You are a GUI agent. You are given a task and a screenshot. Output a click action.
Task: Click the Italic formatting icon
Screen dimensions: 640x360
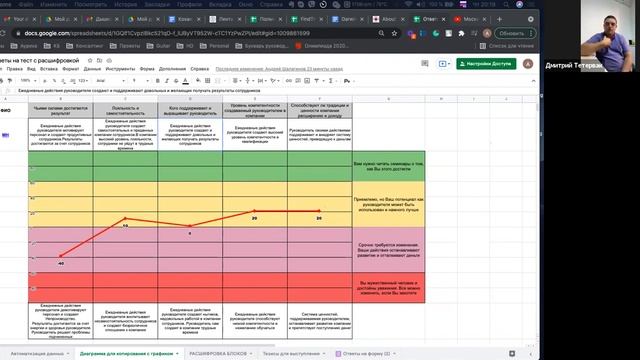coord(167,81)
